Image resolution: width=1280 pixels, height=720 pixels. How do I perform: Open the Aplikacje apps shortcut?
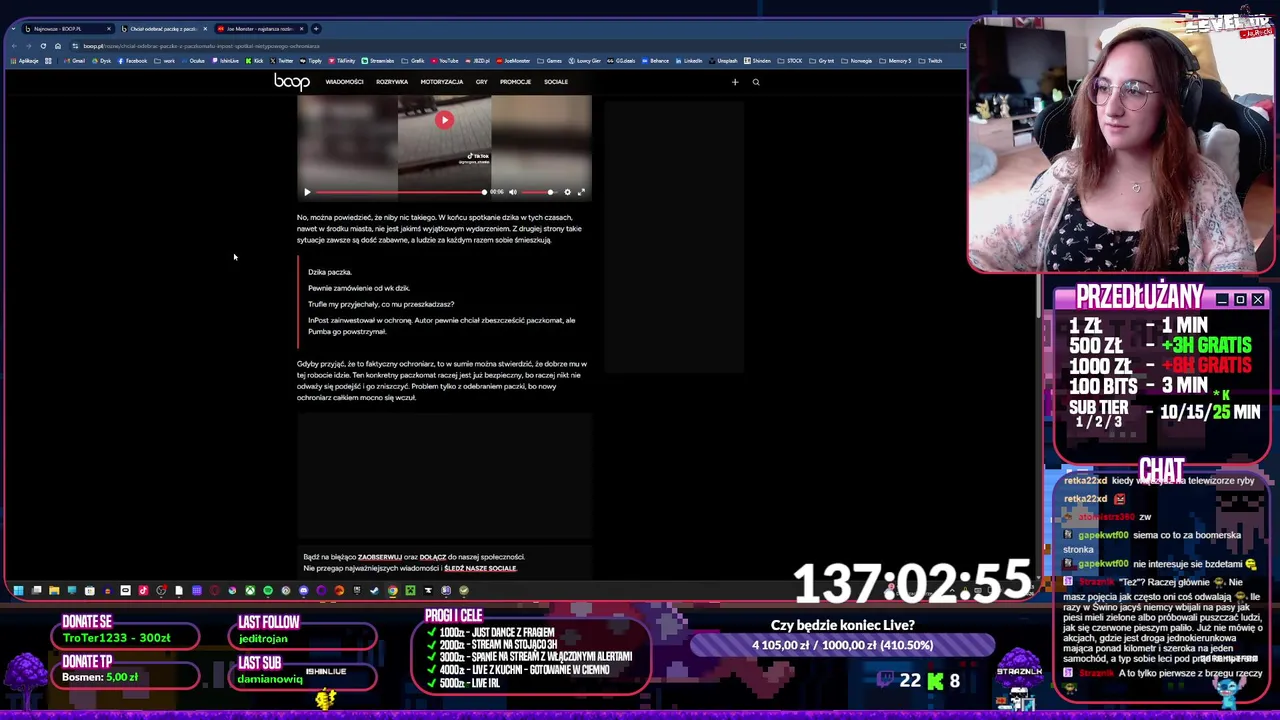24,61
